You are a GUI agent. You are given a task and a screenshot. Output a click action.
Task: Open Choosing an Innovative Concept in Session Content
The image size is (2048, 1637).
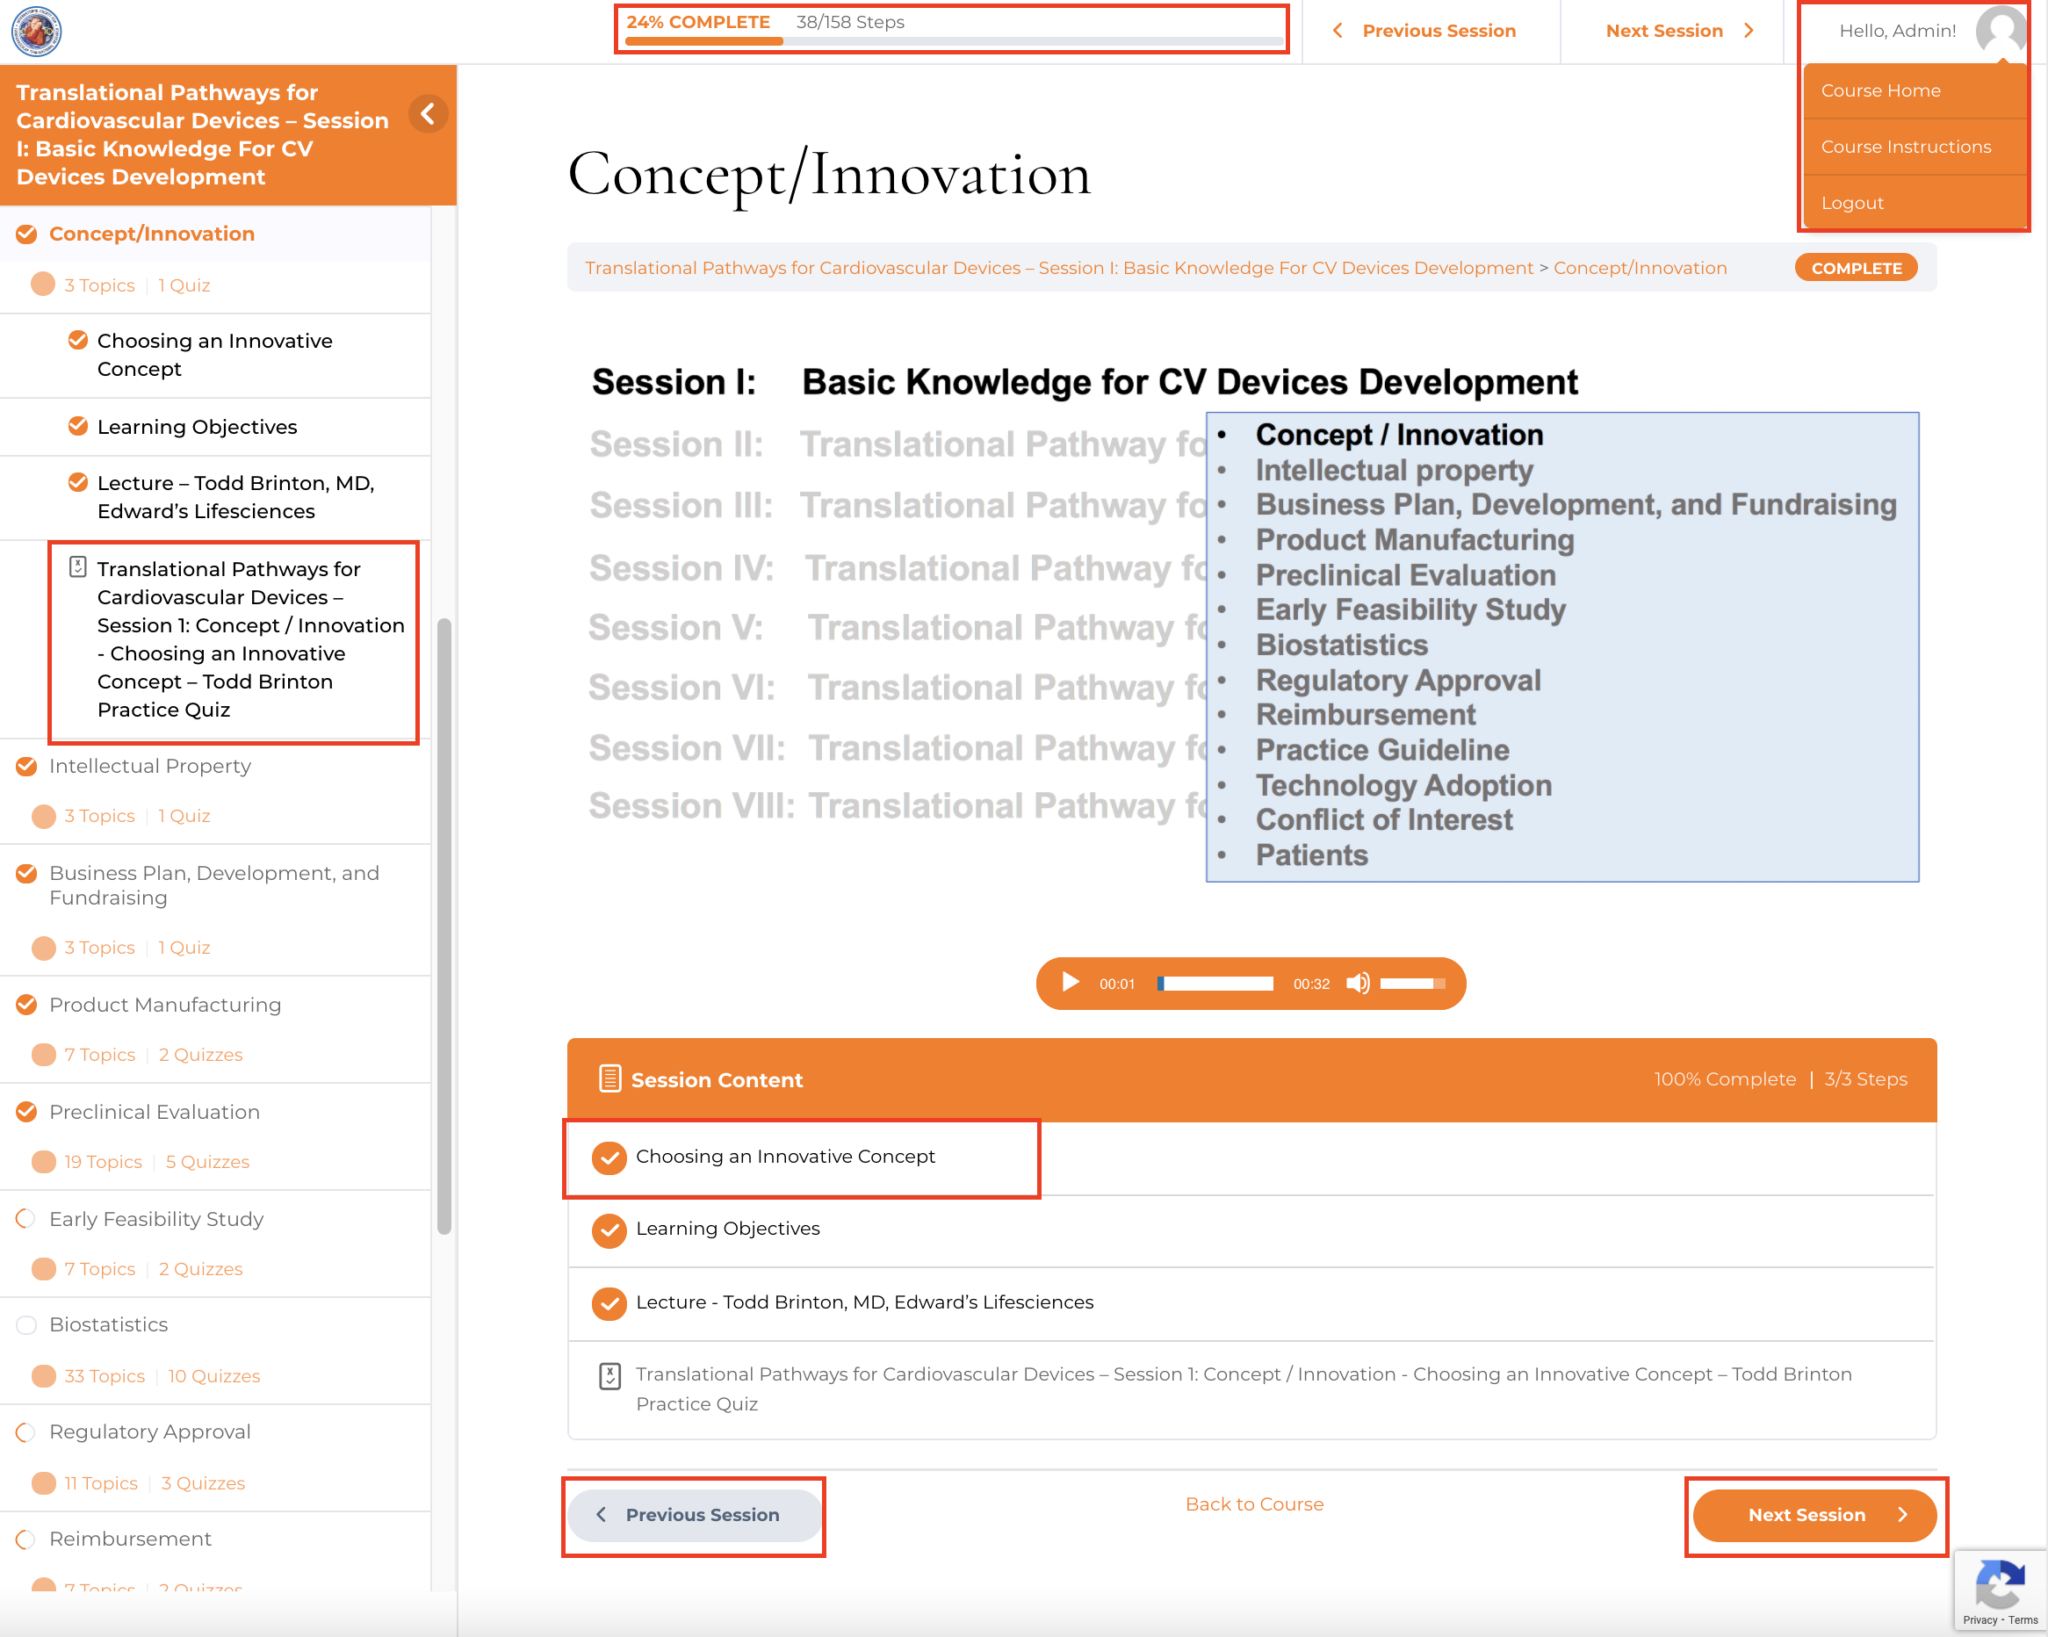point(785,1156)
